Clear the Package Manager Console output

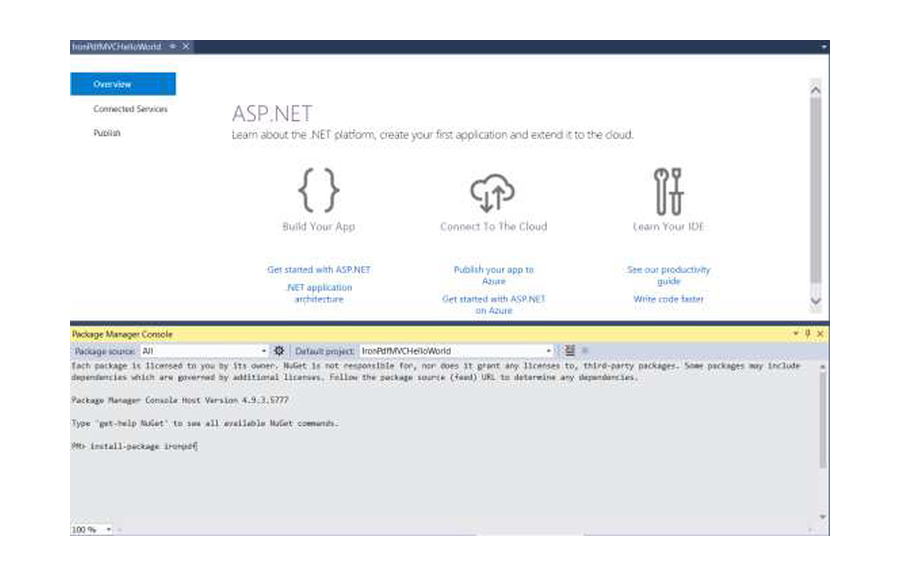569,351
